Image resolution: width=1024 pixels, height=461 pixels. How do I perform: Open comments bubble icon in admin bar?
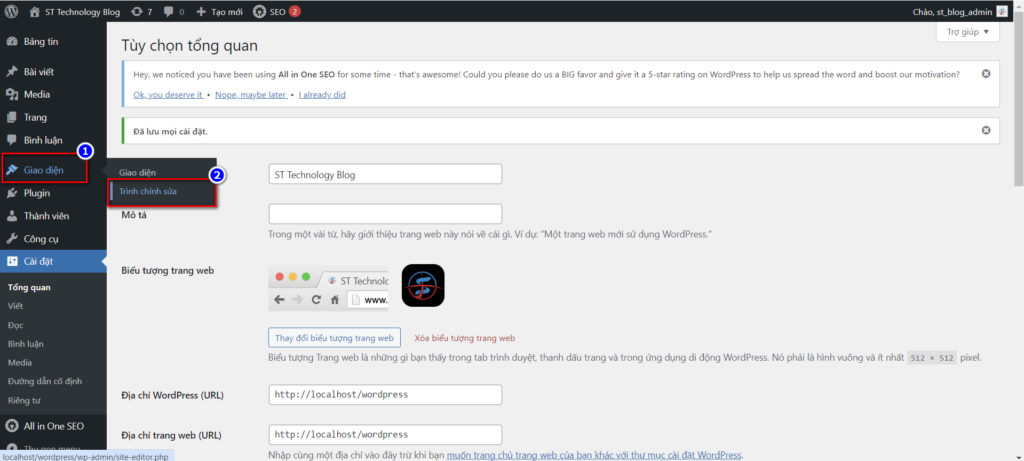coord(173,11)
